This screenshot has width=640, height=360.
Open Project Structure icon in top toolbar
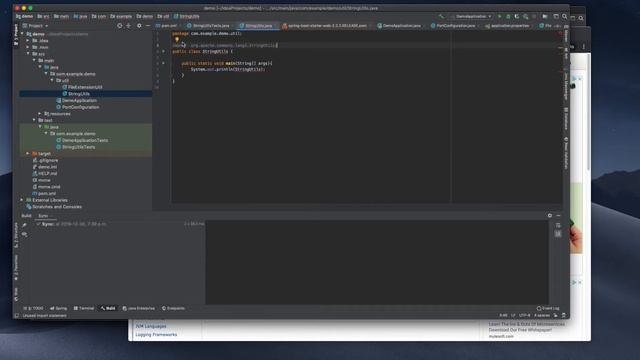[545, 16]
